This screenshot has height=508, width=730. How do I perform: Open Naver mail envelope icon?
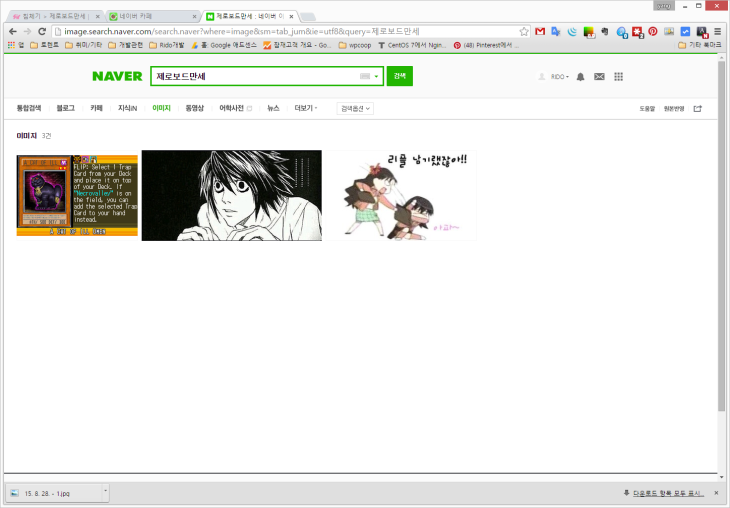tap(599, 77)
